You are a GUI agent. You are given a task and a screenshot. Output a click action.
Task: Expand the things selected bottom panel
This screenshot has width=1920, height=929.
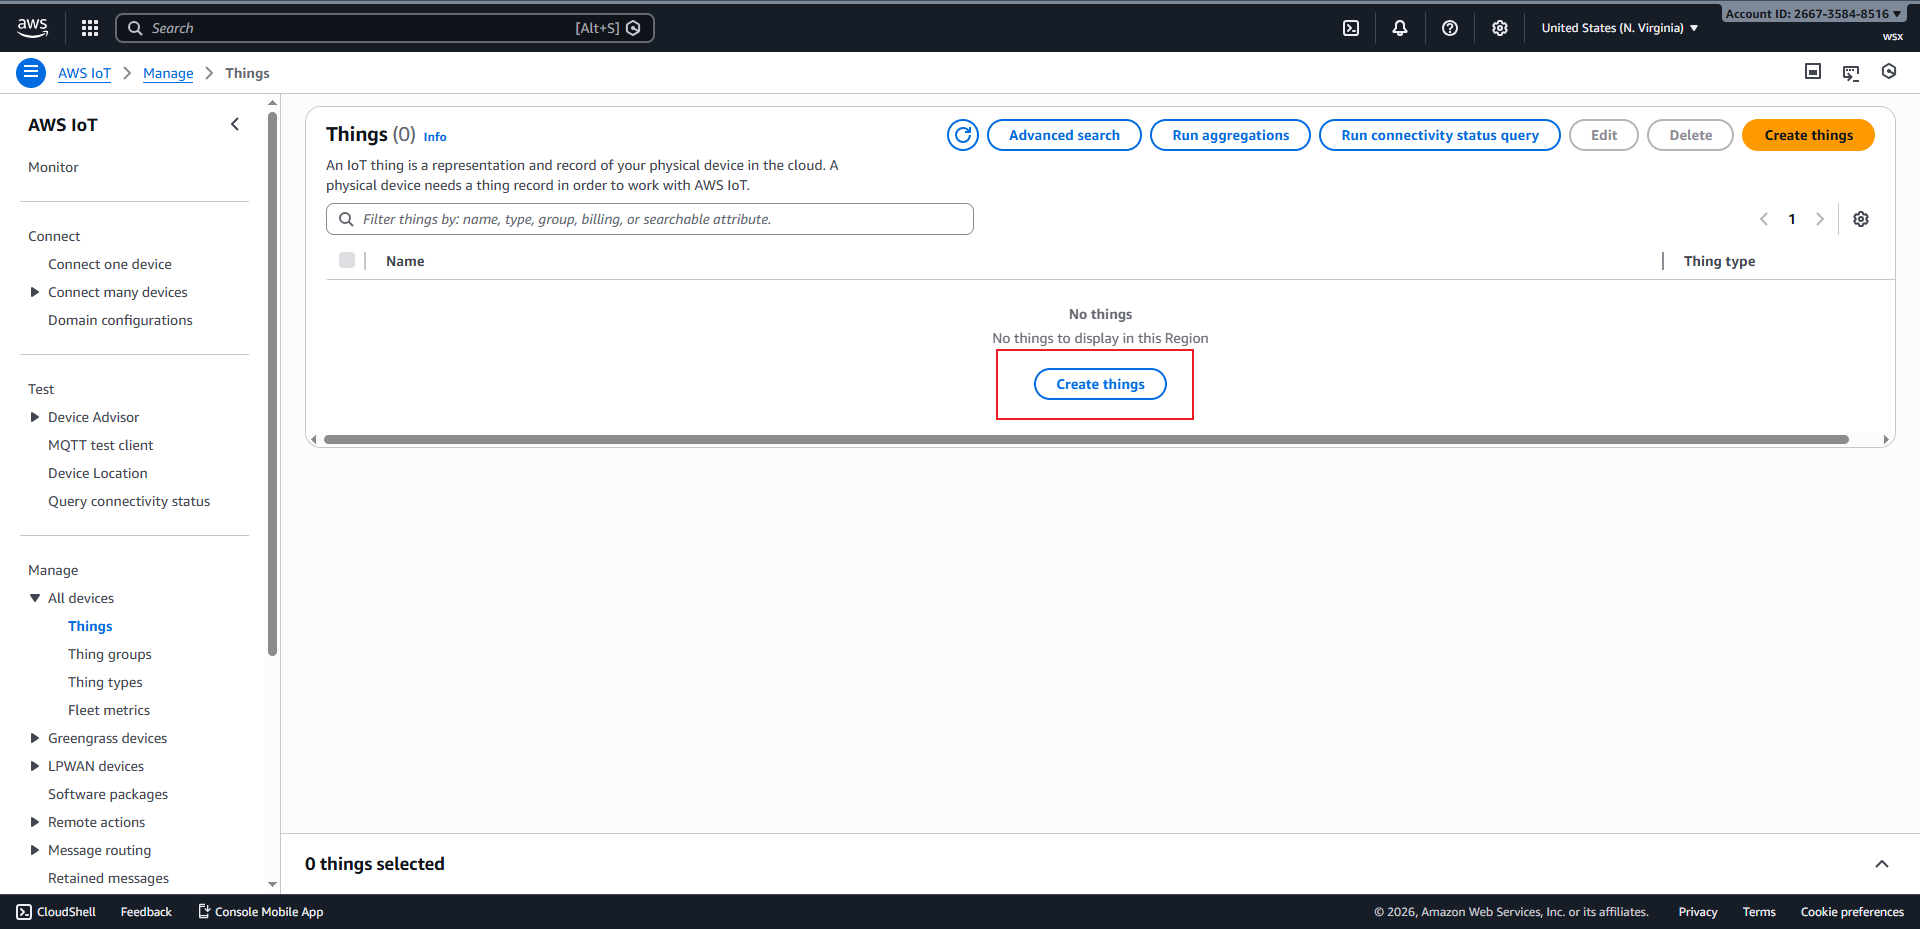pyautogui.click(x=1881, y=864)
